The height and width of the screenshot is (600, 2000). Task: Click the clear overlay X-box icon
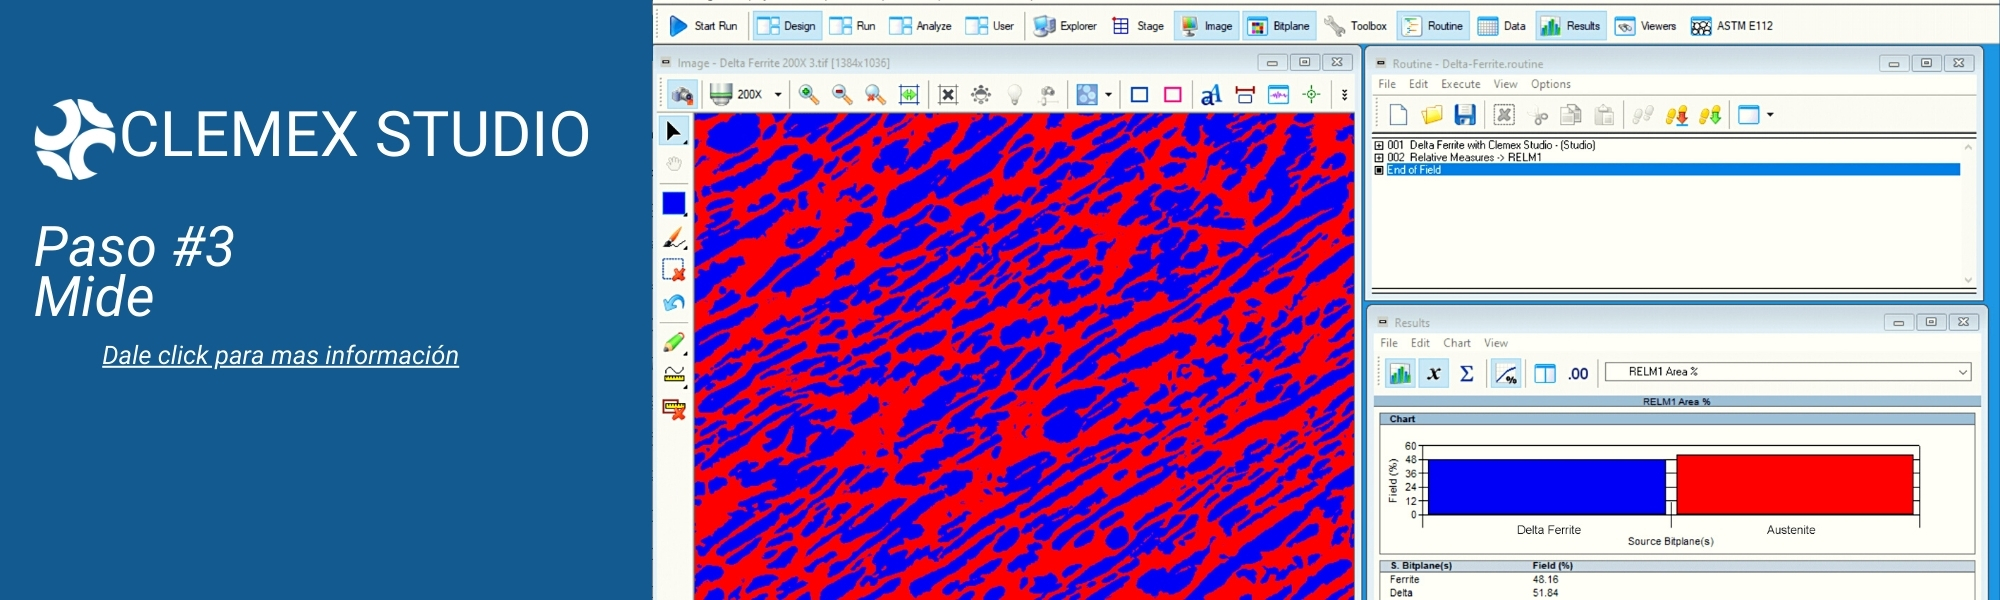tap(948, 95)
